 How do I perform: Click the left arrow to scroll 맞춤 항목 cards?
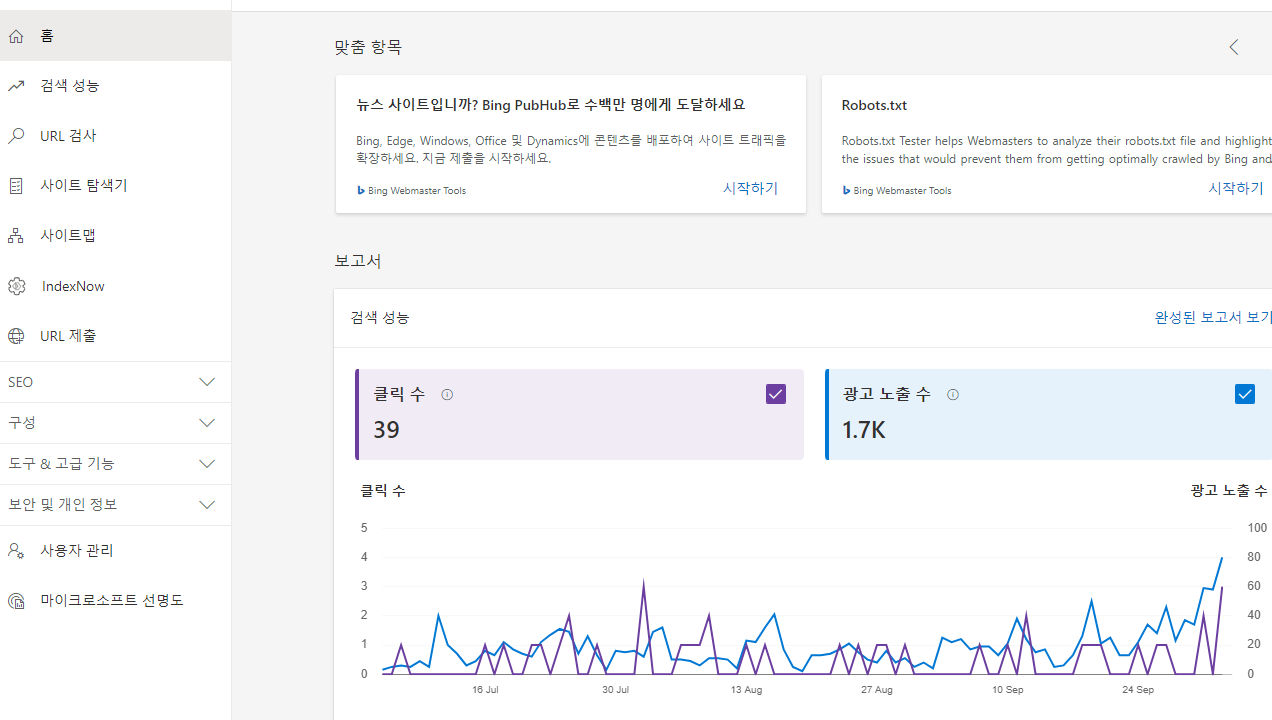click(x=1233, y=46)
